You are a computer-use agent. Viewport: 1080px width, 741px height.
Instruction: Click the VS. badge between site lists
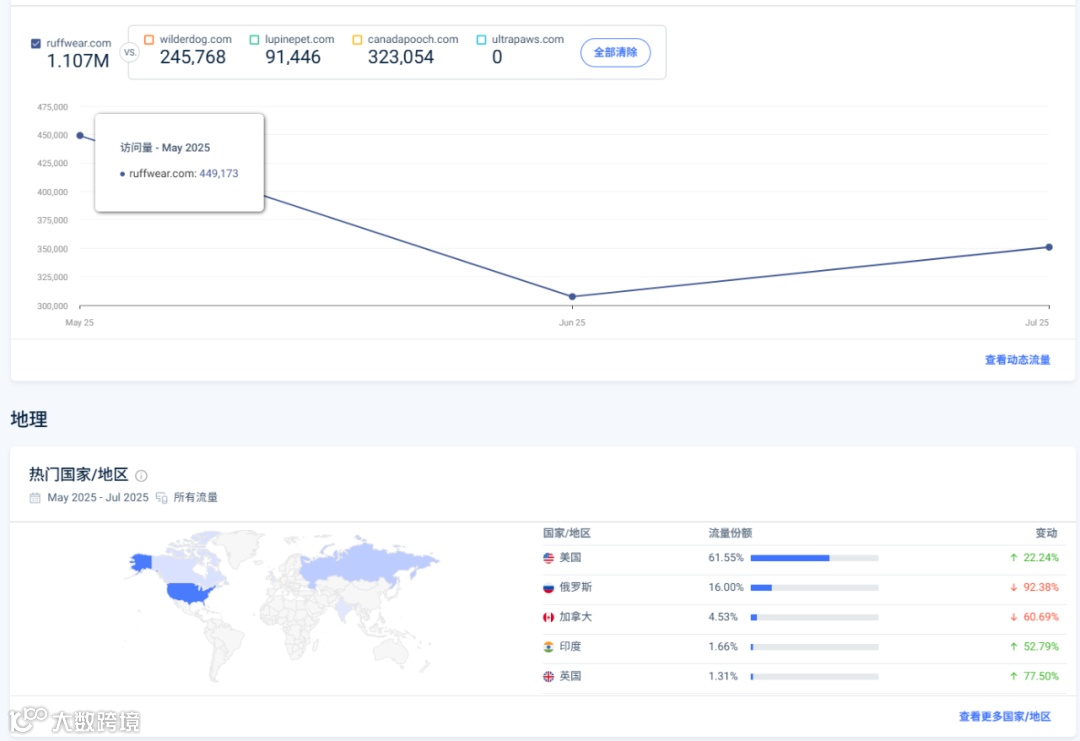[x=129, y=52]
